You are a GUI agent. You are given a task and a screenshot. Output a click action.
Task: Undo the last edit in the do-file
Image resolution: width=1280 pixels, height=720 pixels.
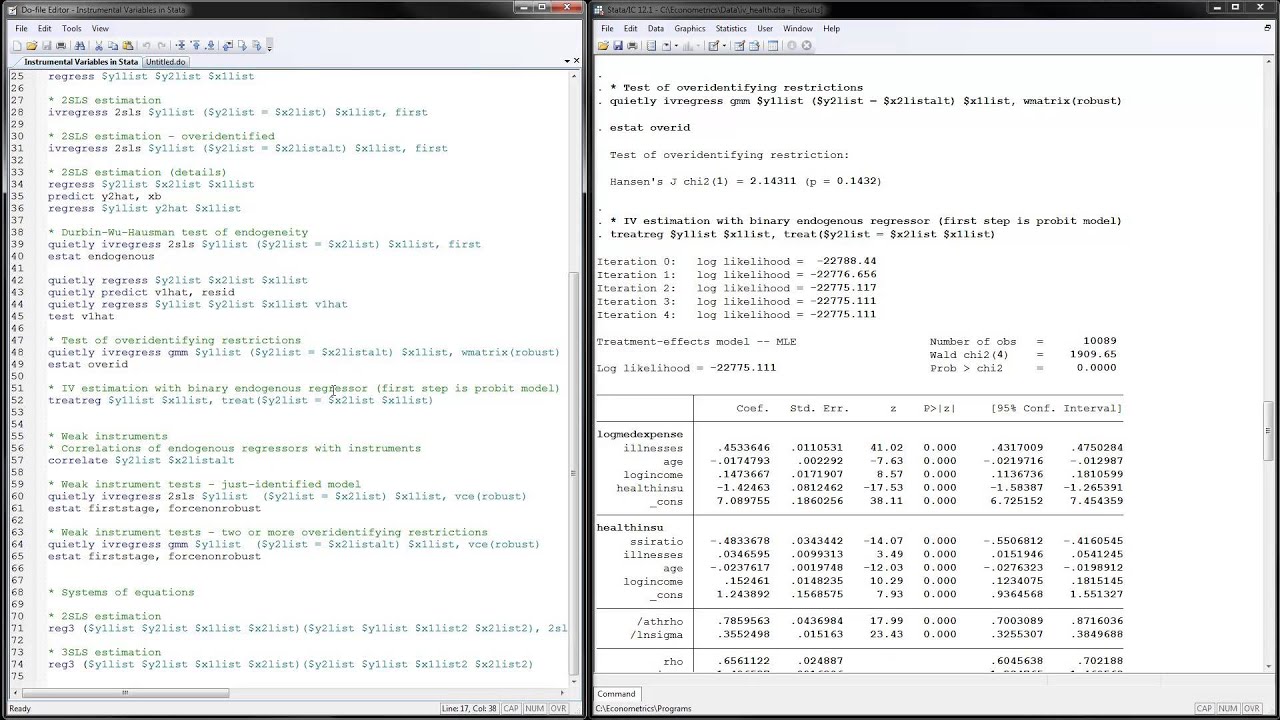[147, 45]
